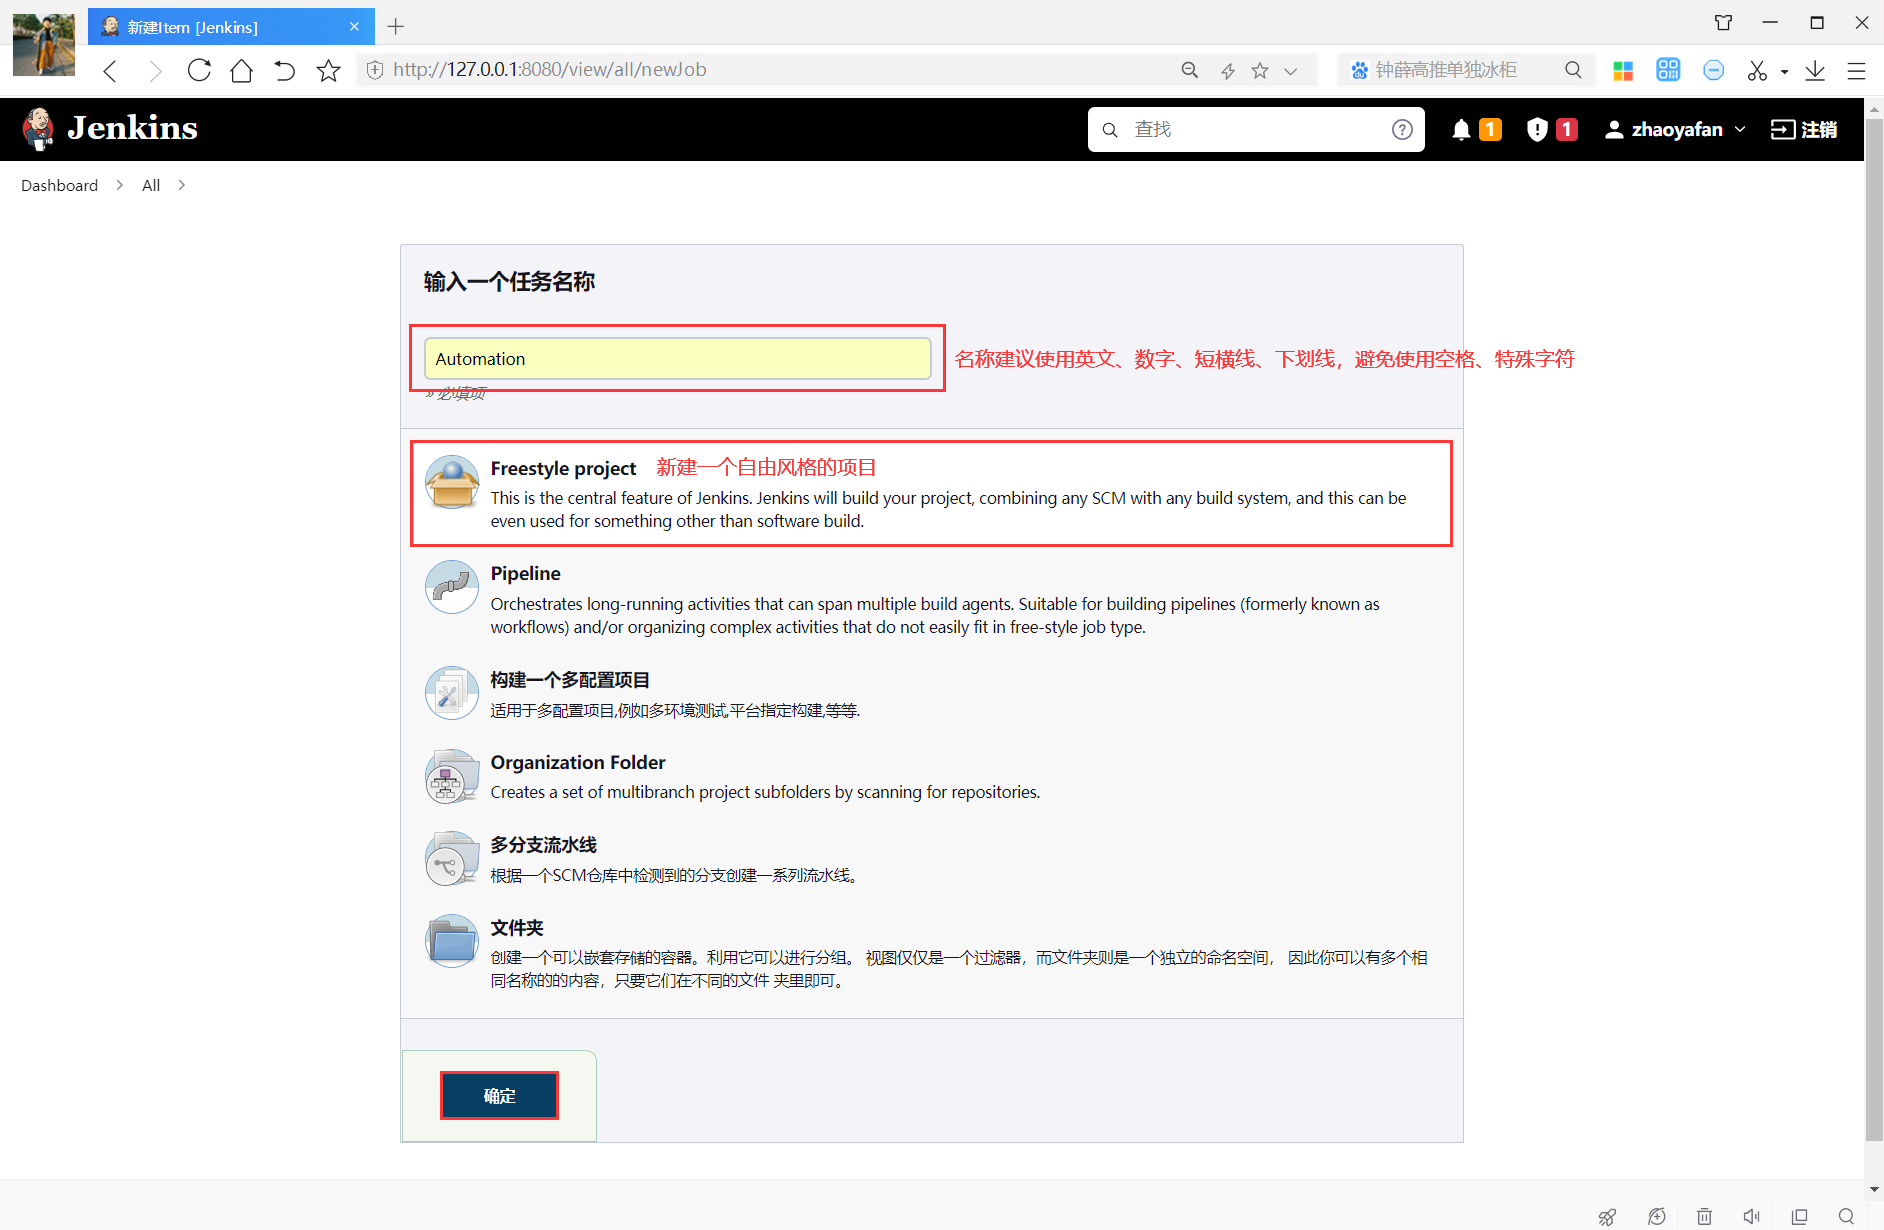Toggle sound mute icon in status bar
The height and width of the screenshot is (1230, 1884).
pos(1751,1216)
